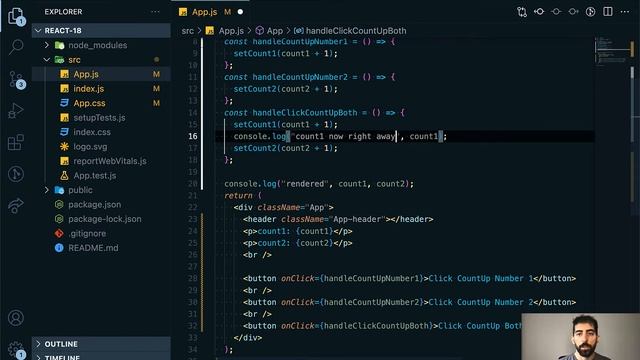Click the go to previous change icon

[539, 12]
